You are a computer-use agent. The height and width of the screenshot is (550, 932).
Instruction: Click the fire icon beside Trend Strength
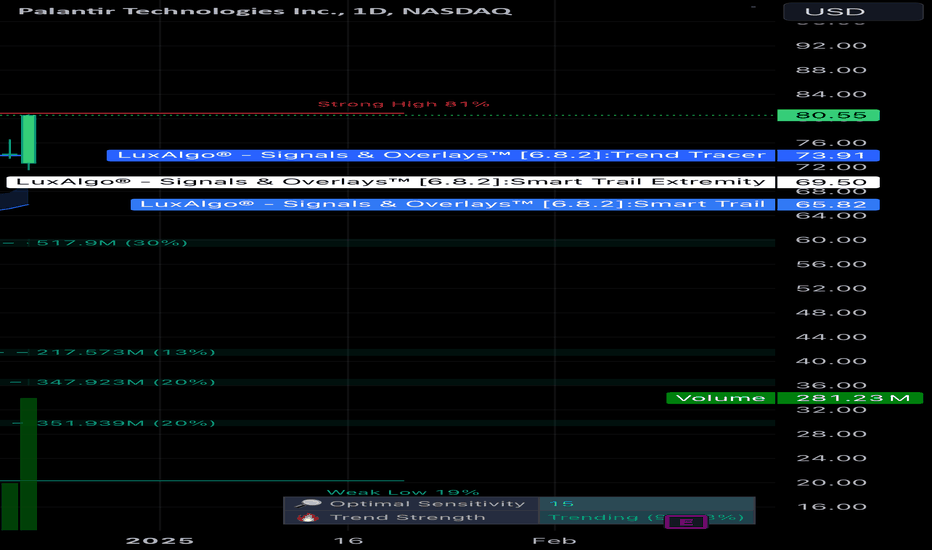pos(307,517)
